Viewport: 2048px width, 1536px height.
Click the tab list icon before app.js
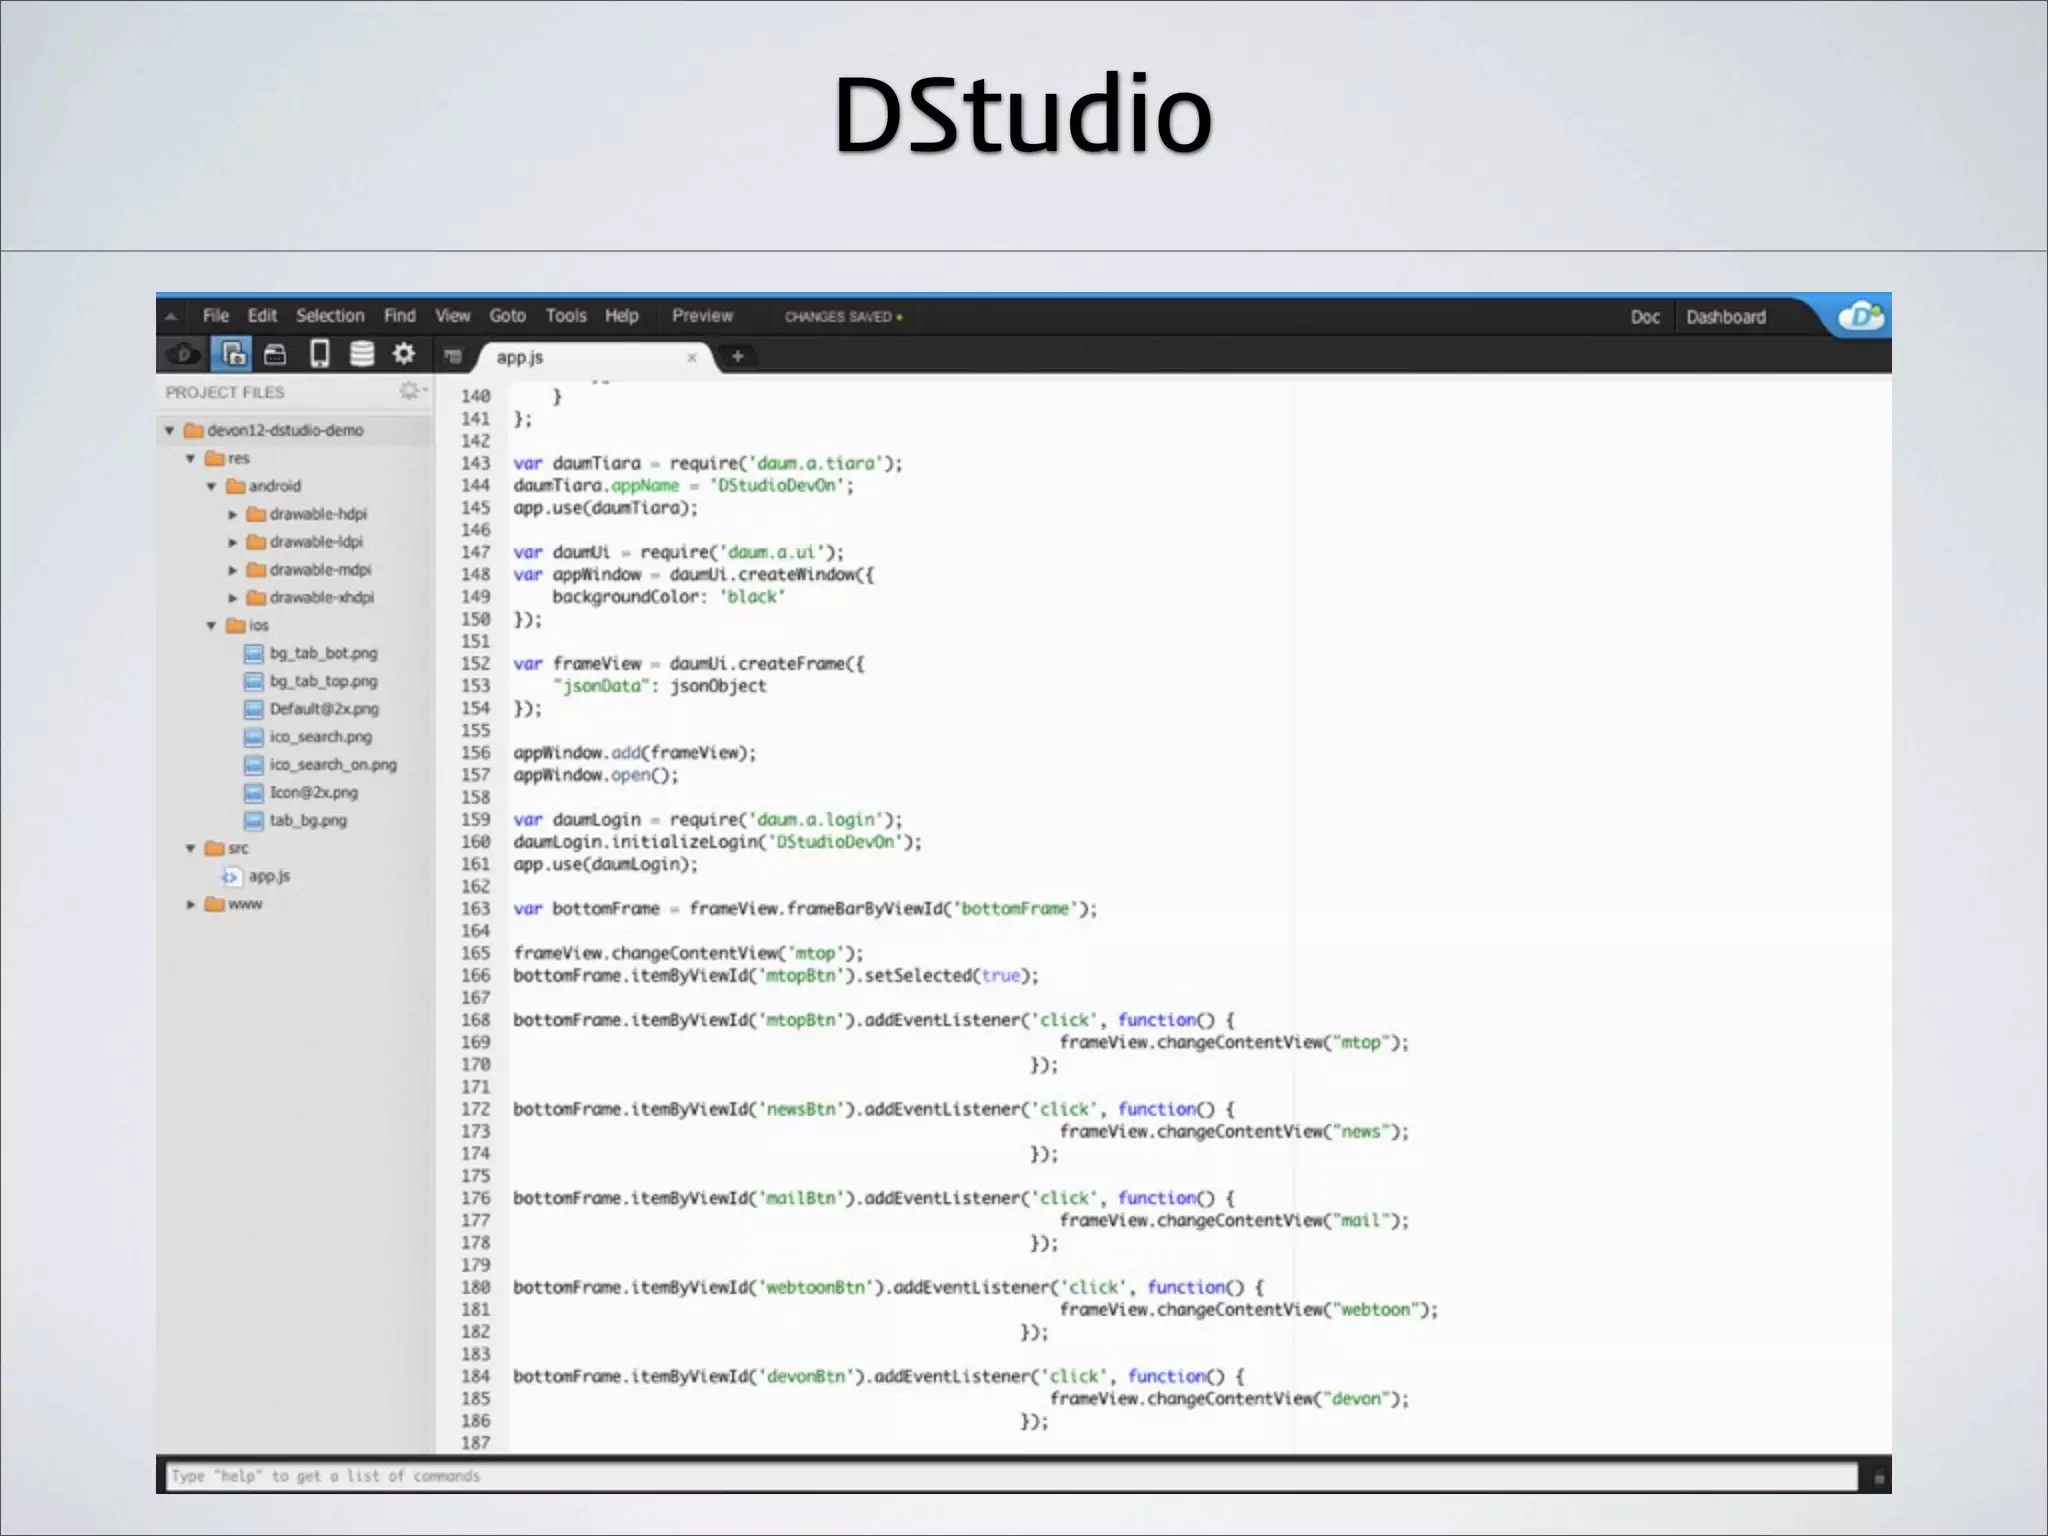tap(453, 356)
